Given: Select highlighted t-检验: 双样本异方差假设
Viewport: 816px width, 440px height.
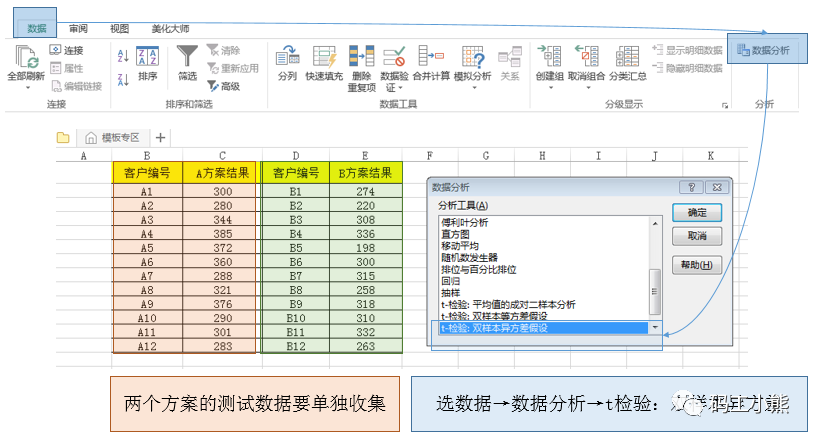Looking at the screenshot, I should (544, 328).
